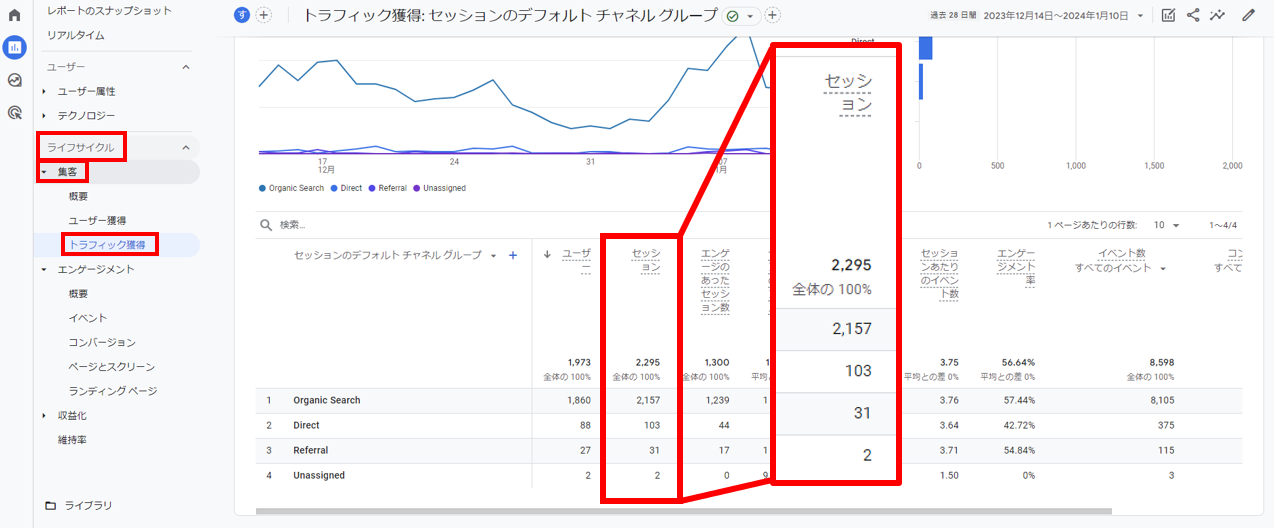Expand ユーザー属性 tree item
Image resolution: width=1274 pixels, height=528 pixels.
(x=44, y=91)
